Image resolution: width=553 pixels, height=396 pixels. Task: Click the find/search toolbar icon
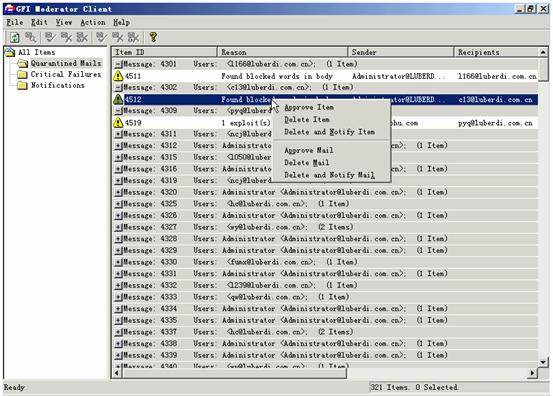click(x=31, y=37)
